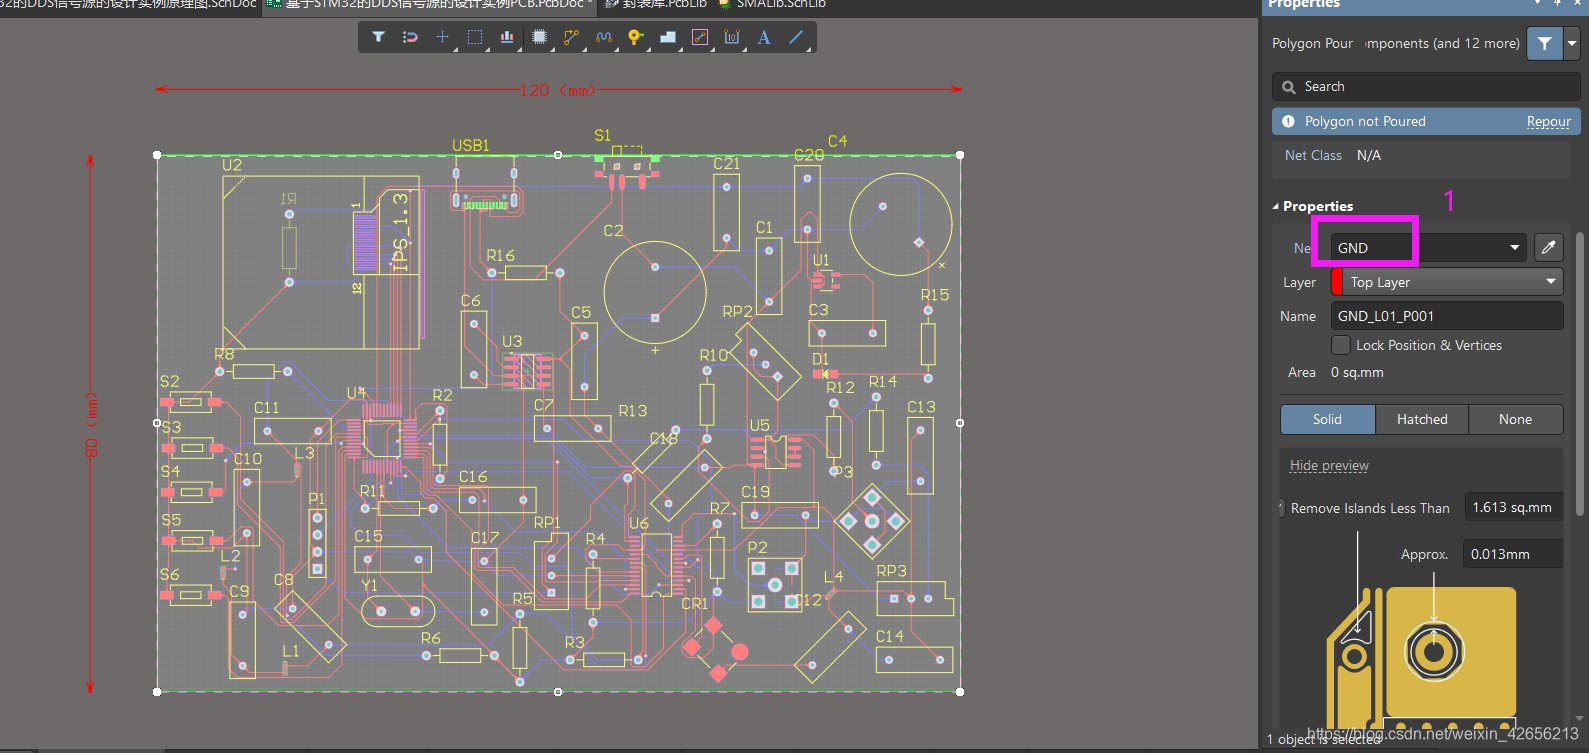
Task: Activate the interactive routing tool
Action: pyautogui.click(x=571, y=37)
